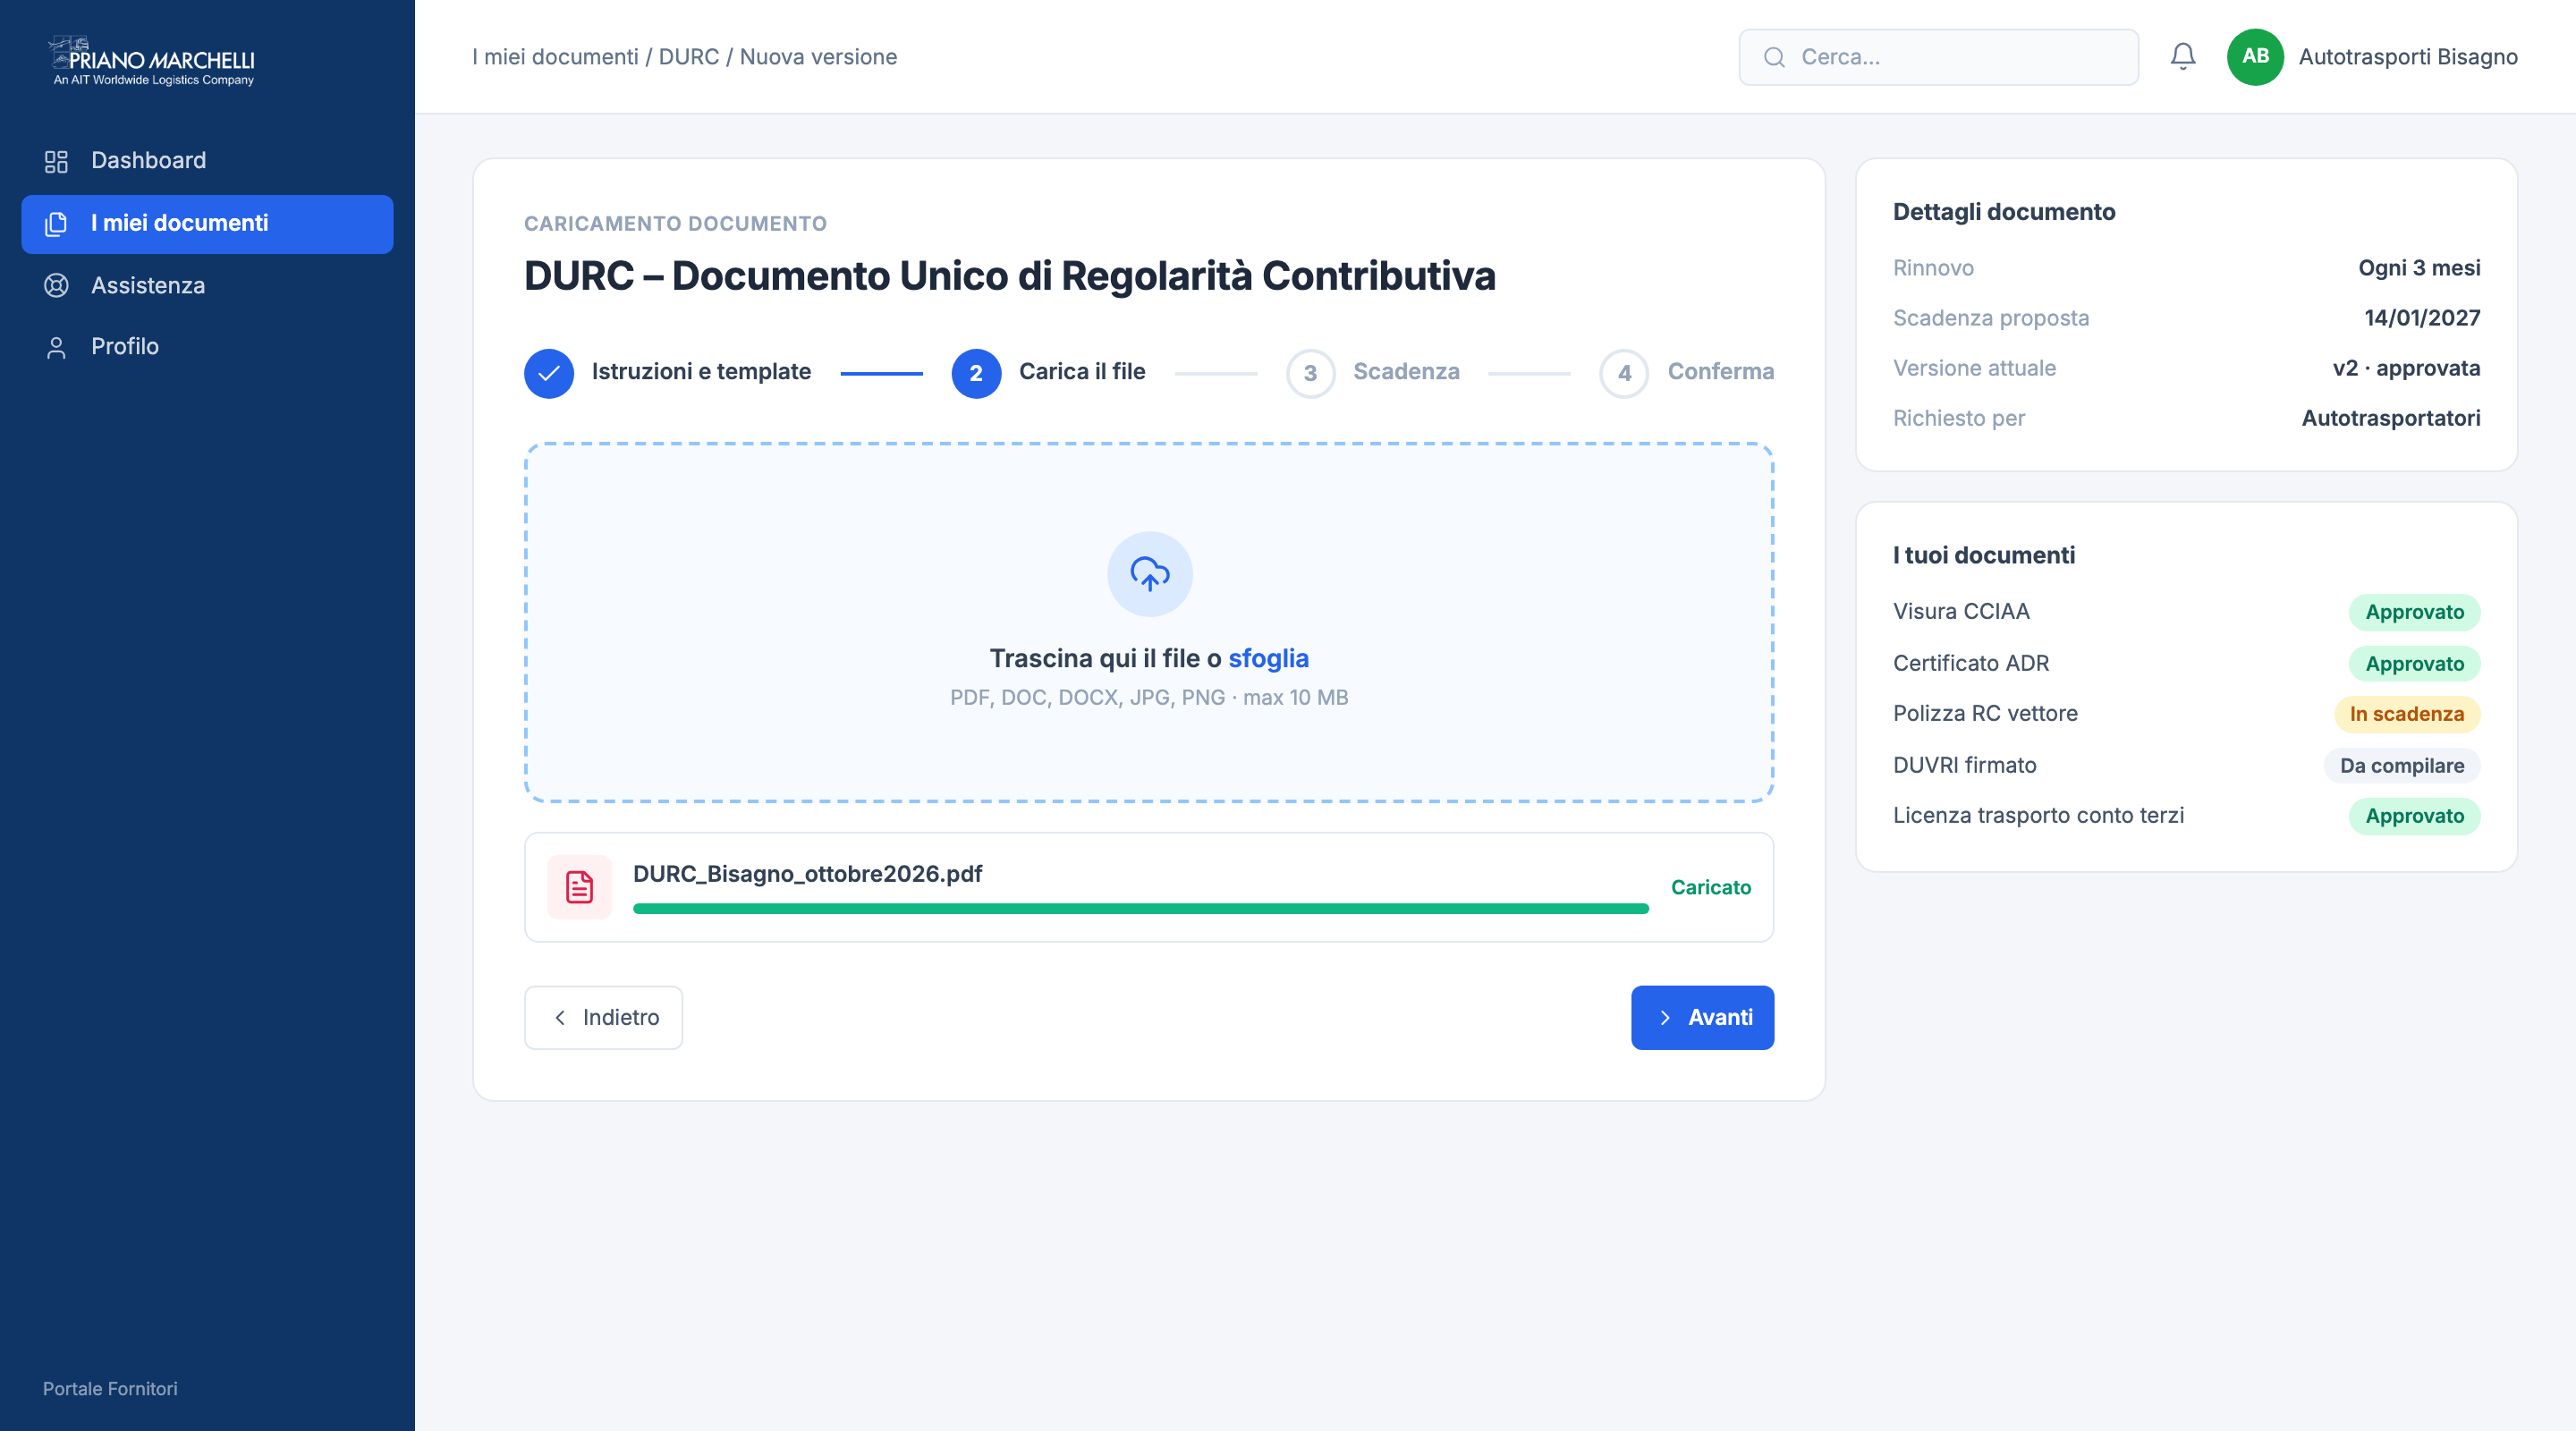Click the green upload progress bar
Viewport: 2576px width, 1431px height.
(1140, 909)
